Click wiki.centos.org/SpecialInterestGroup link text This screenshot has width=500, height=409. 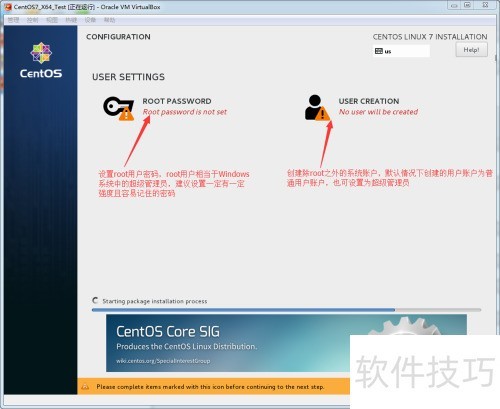[163, 361]
